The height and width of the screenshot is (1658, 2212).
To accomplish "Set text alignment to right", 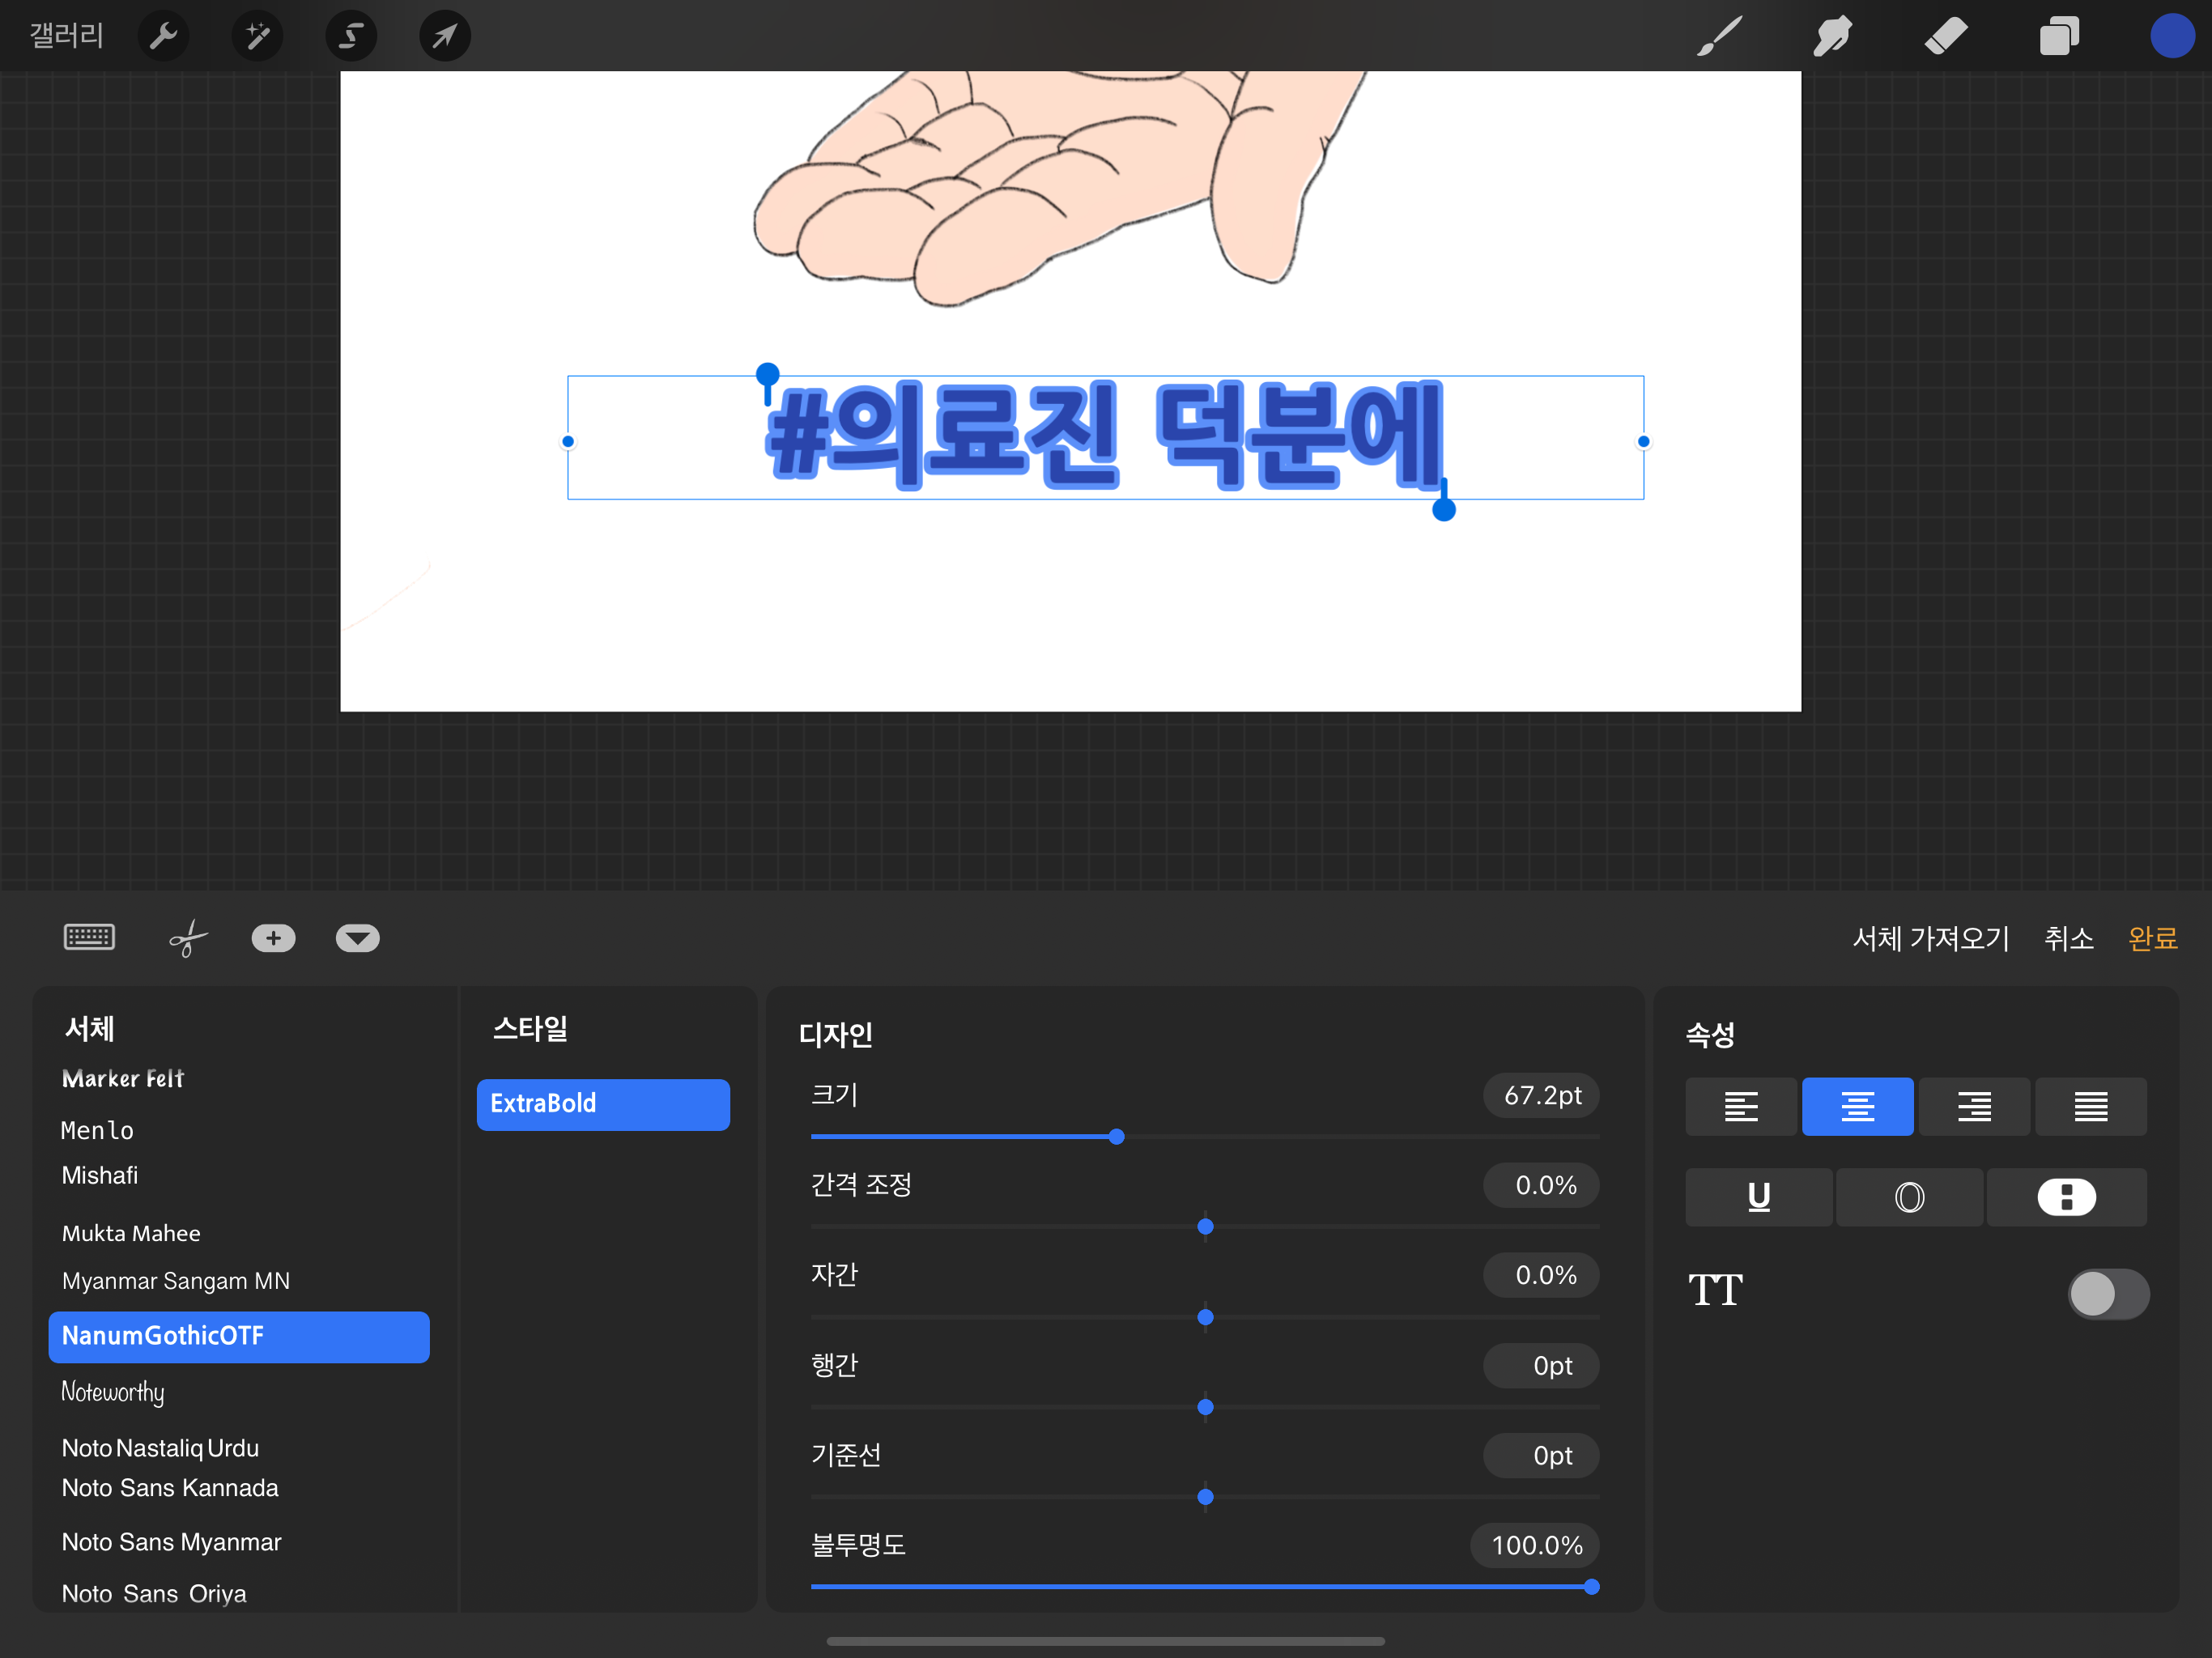I will (1974, 1106).
